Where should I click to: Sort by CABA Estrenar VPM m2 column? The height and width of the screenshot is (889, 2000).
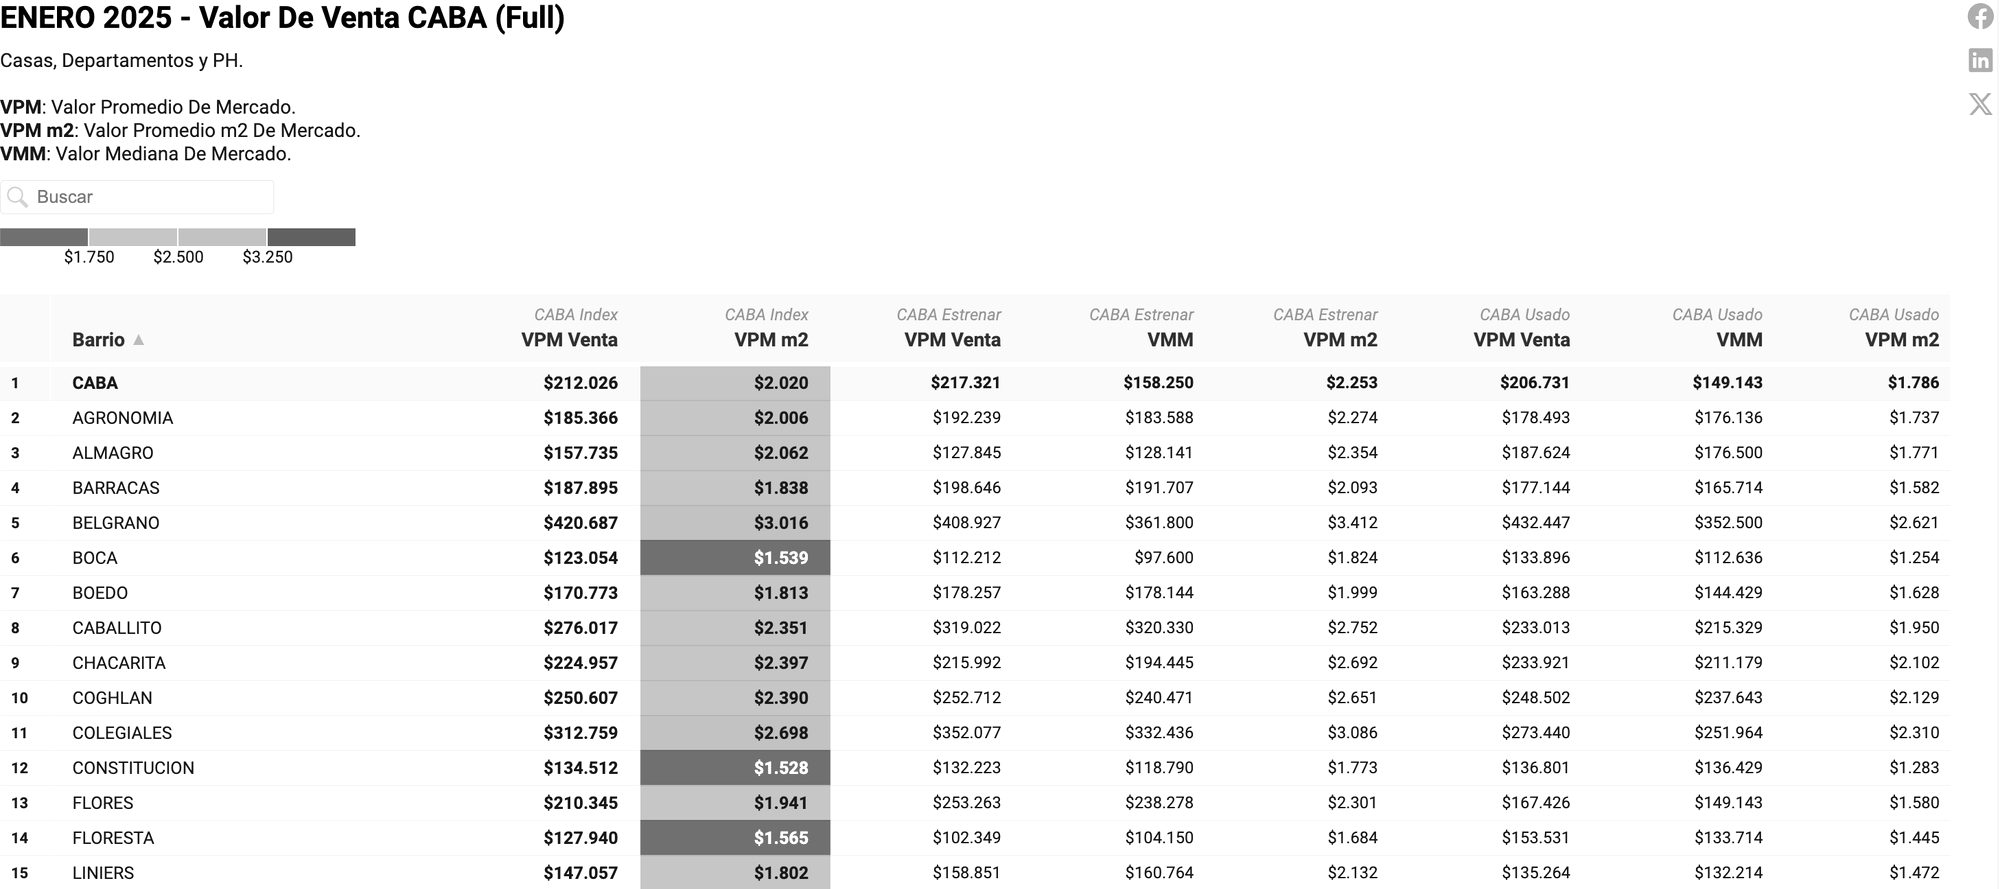click(1340, 340)
